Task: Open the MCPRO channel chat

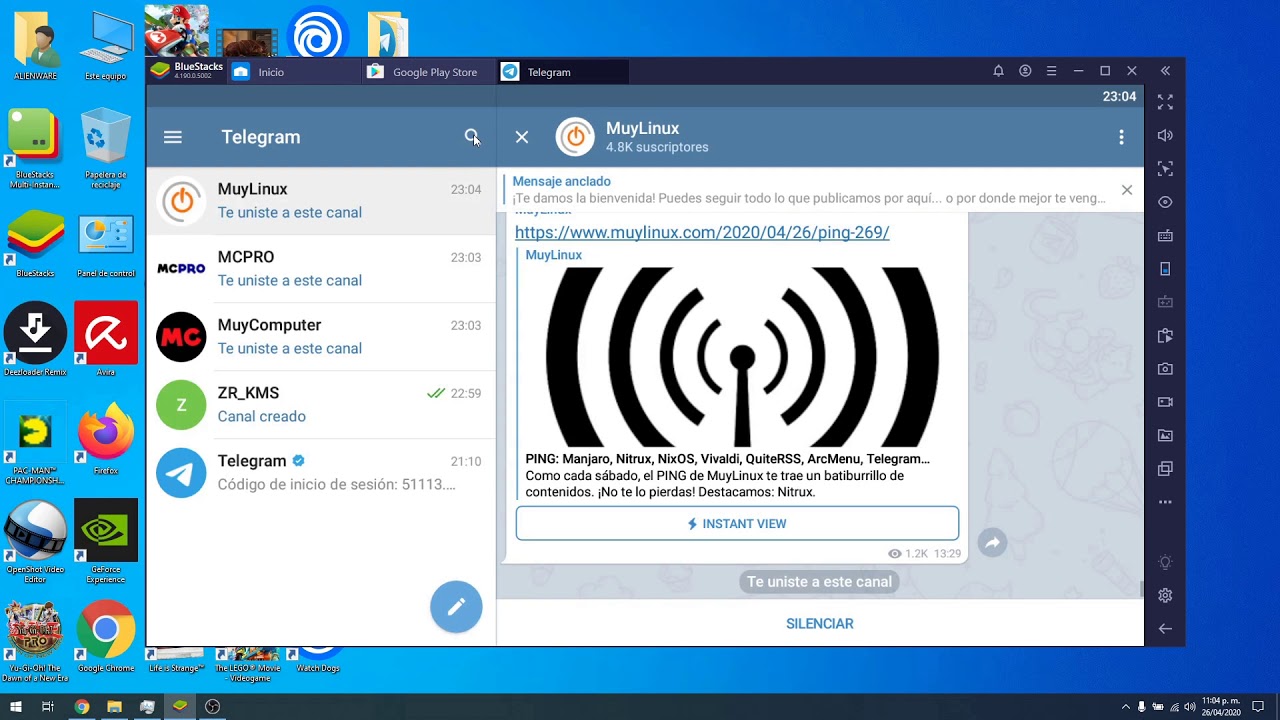Action: (321, 269)
